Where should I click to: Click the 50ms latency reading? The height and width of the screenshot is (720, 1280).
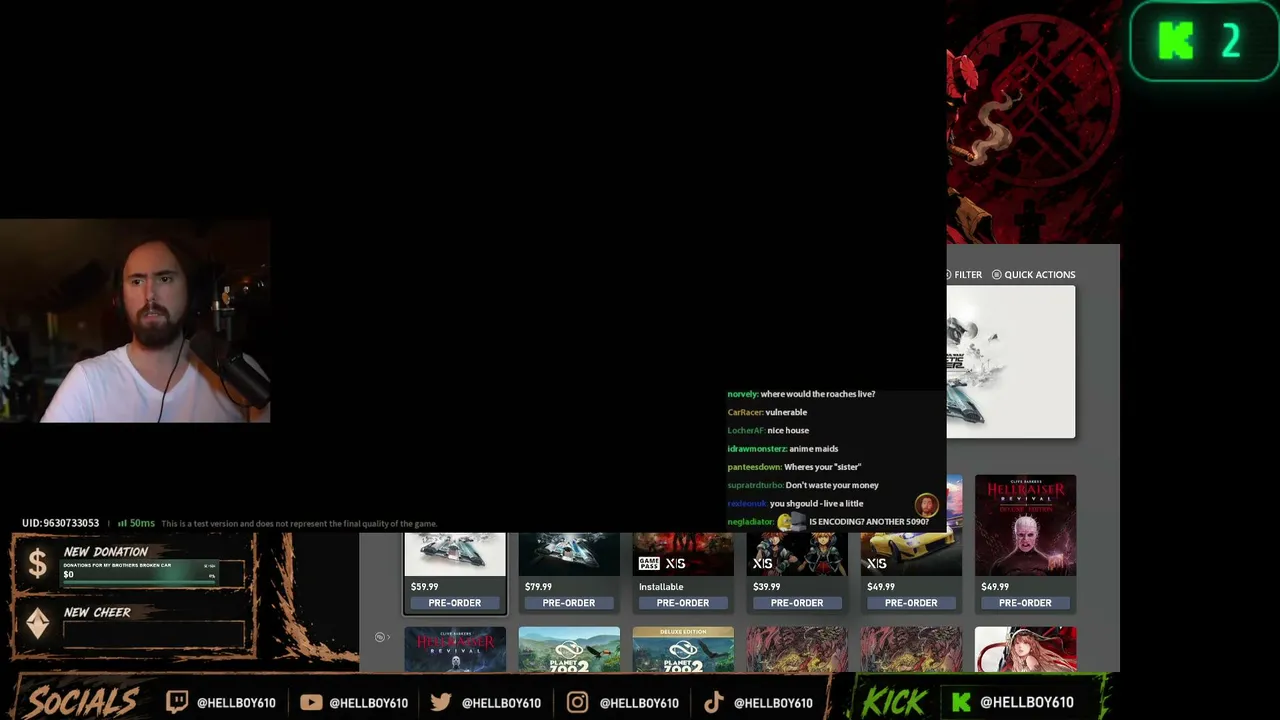point(142,523)
